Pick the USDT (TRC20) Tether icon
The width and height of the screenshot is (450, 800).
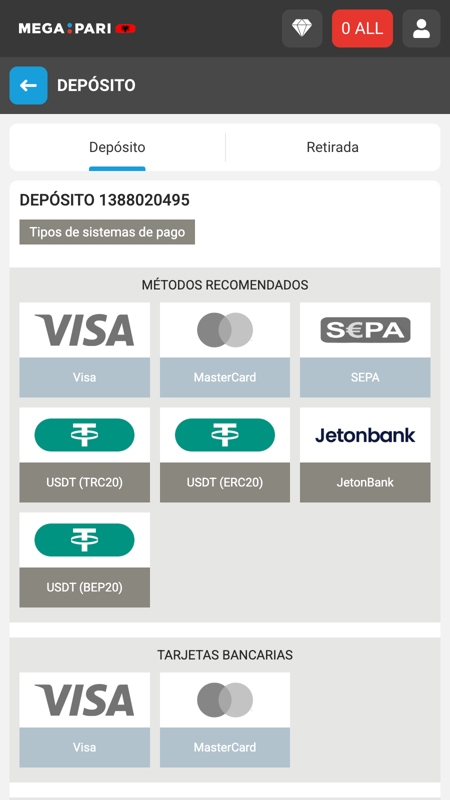tap(85, 435)
